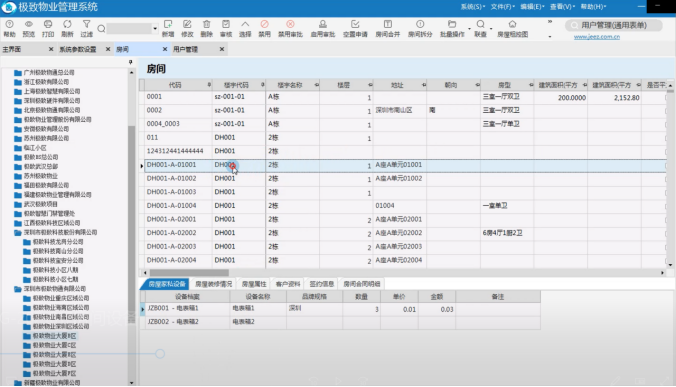Screen dimensions: 676x387
Task: Collapse the 深圳市极致科技股份有限公司 tree folder
Action: [x=18, y=233]
